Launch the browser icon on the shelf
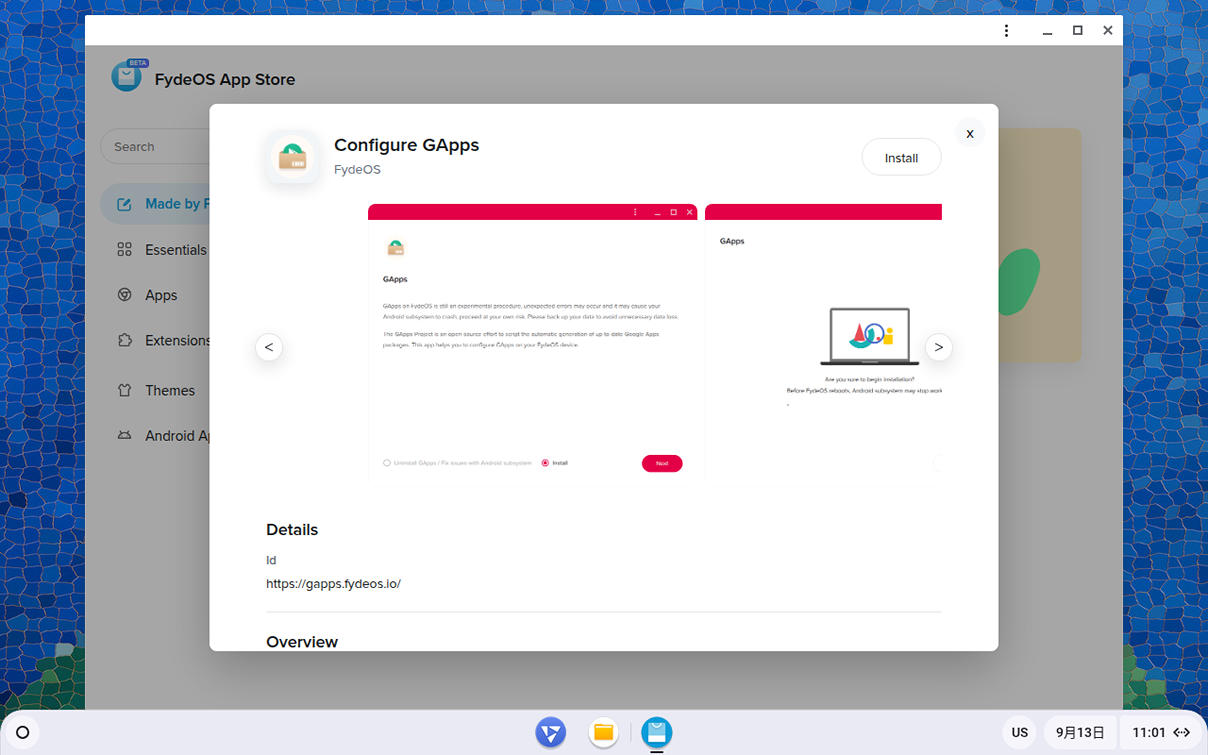Screen dimensions: 1208x755 (x=550, y=732)
